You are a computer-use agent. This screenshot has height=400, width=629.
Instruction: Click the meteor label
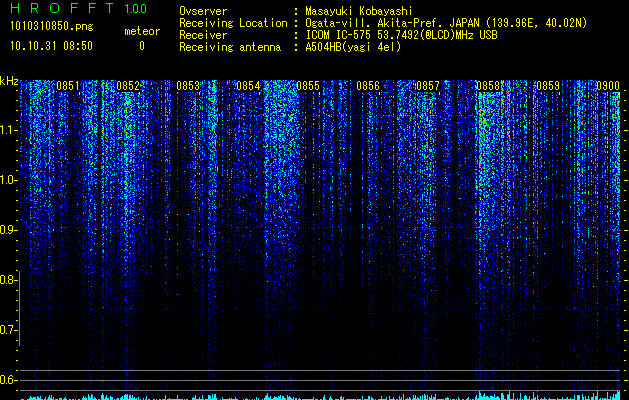tap(142, 31)
